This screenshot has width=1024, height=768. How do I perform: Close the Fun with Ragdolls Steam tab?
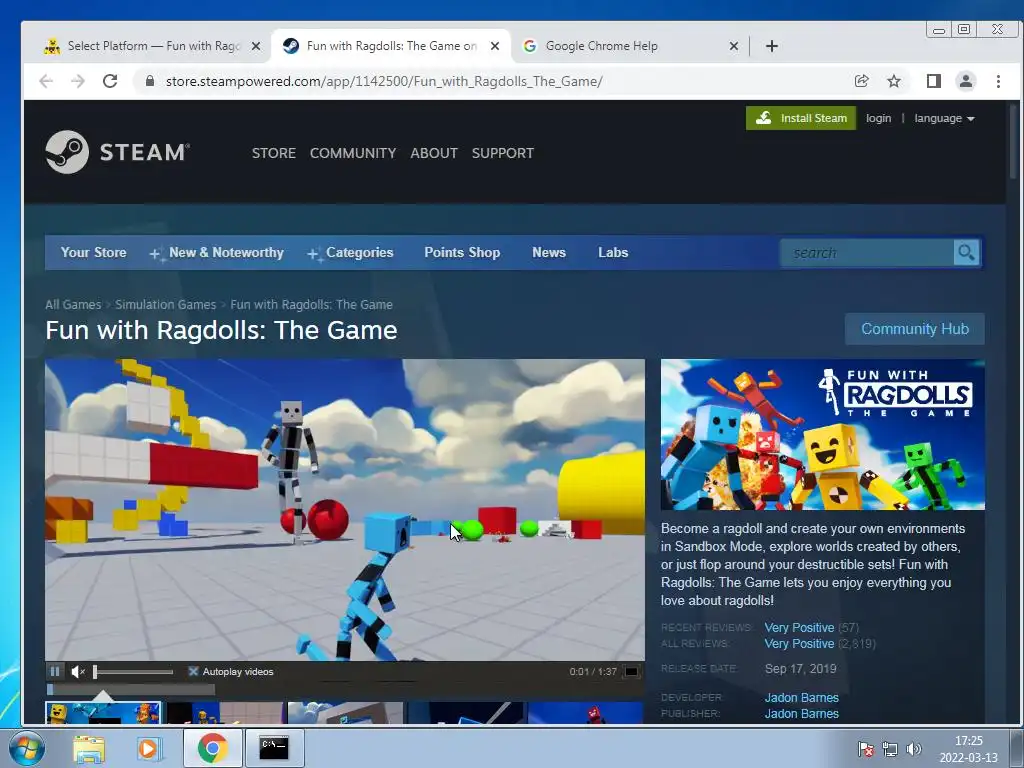[x=495, y=46]
